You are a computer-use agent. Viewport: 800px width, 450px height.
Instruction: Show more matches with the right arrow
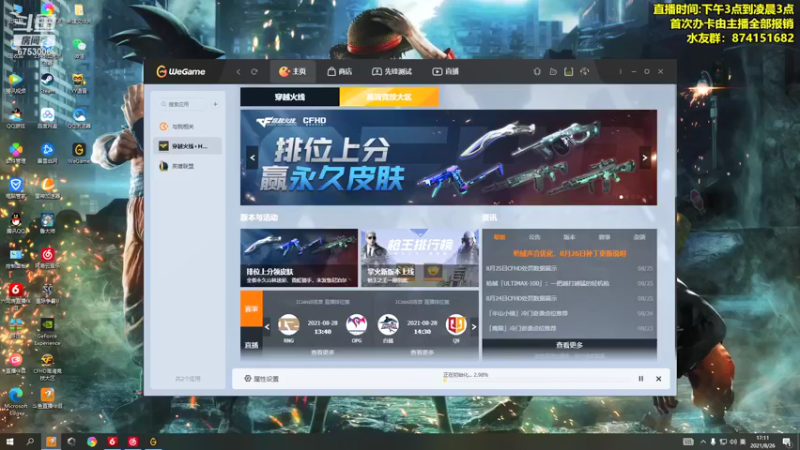tap(474, 327)
